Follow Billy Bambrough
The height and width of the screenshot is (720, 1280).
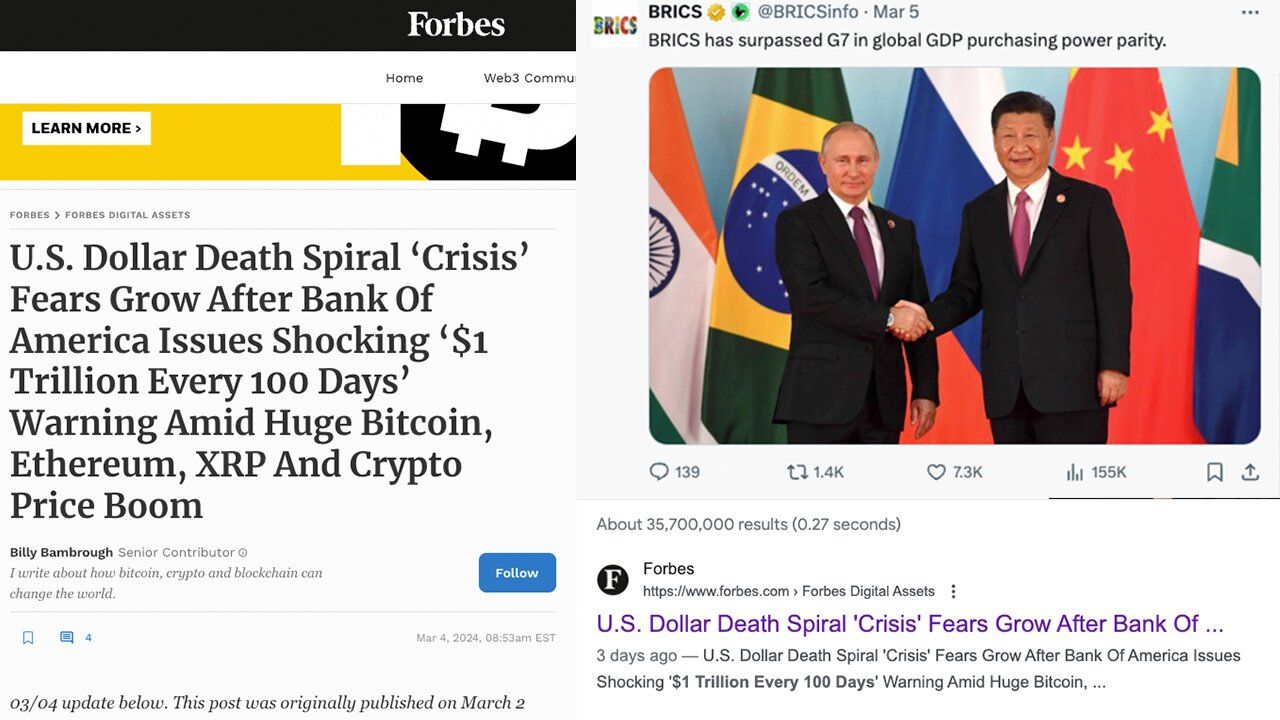point(517,573)
